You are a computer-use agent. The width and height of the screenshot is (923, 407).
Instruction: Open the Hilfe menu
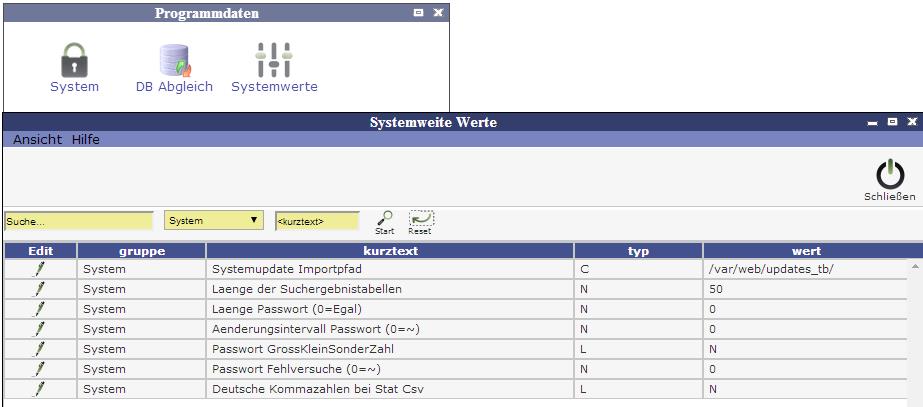pos(85,140)
